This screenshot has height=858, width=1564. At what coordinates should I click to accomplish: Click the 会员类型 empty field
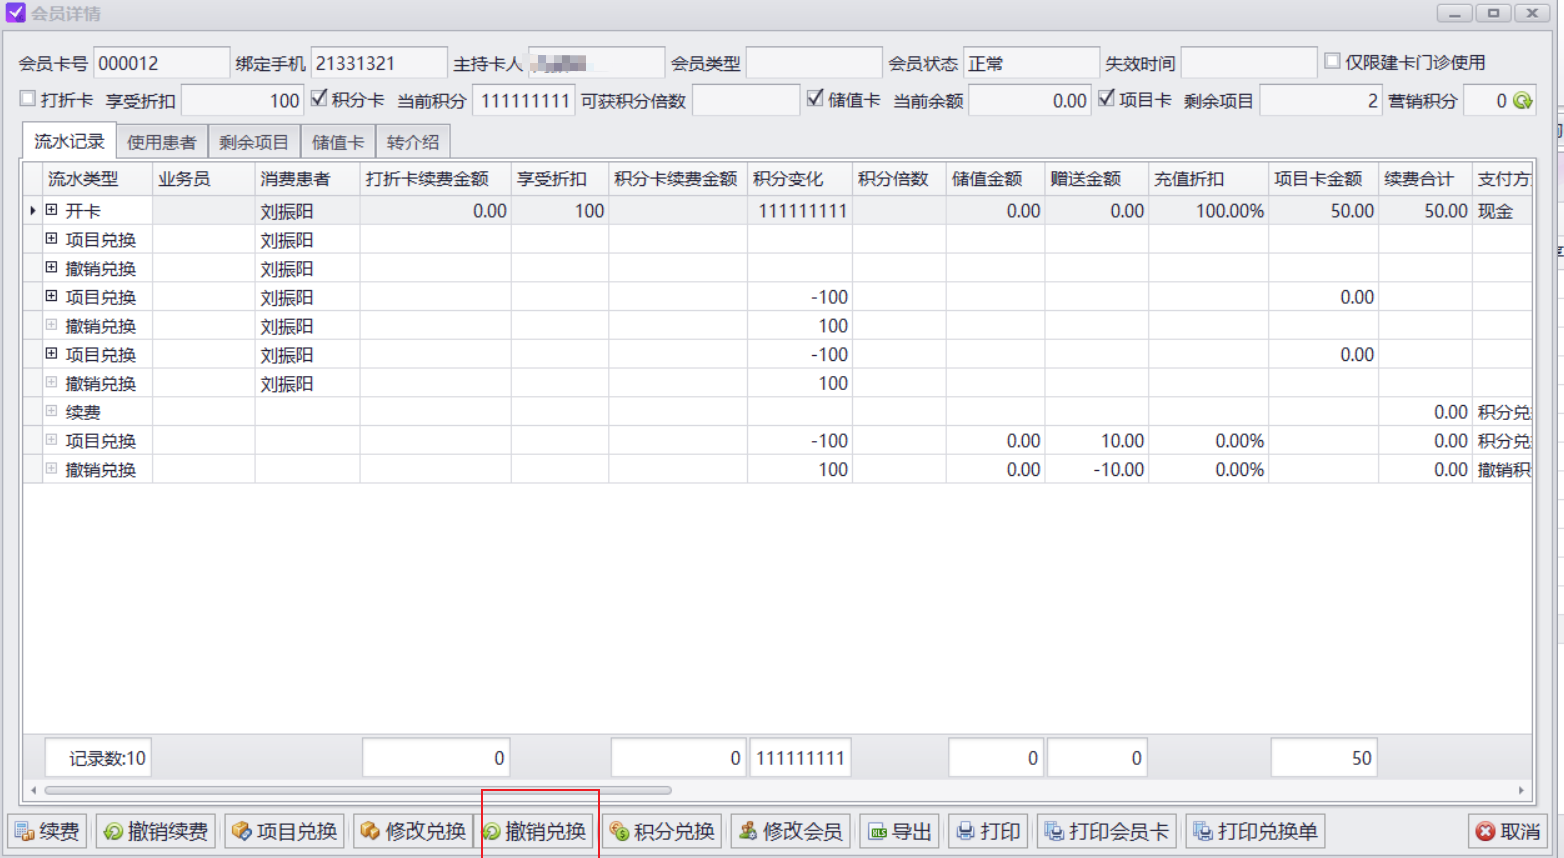point(814,63)
